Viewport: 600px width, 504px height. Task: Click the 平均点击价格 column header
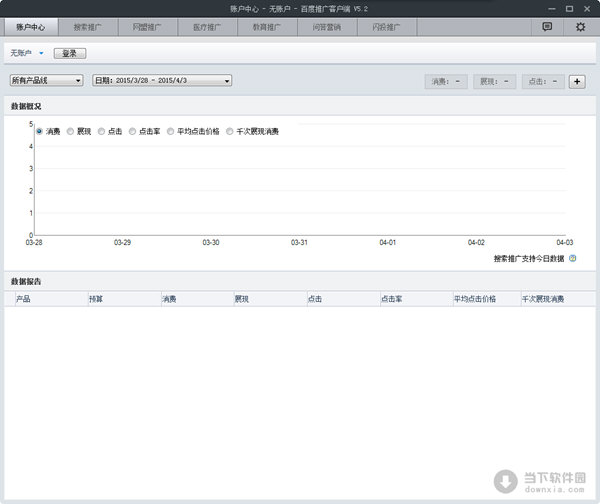coord(487,299)
